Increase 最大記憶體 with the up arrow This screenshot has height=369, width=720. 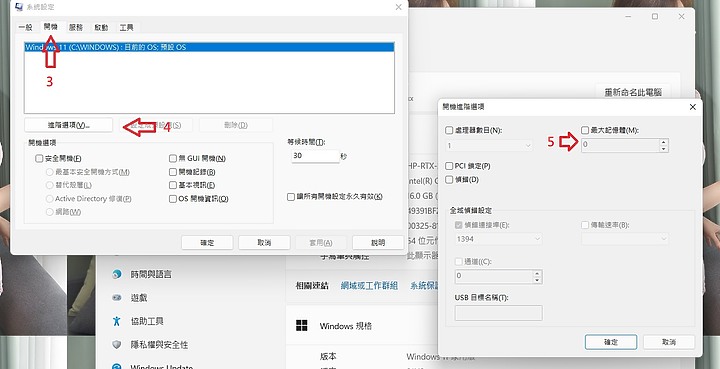tap(664, 142)
